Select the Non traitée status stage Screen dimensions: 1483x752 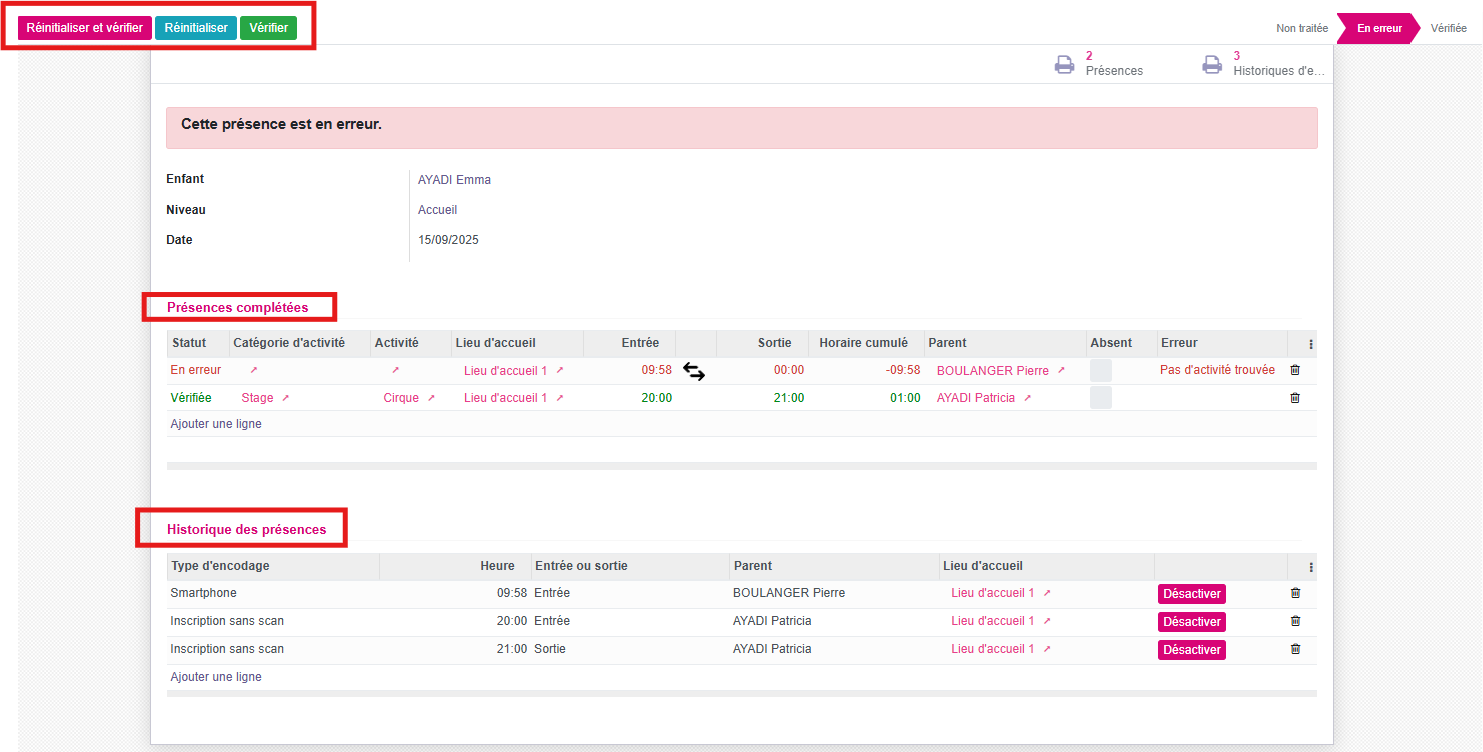1301,28
